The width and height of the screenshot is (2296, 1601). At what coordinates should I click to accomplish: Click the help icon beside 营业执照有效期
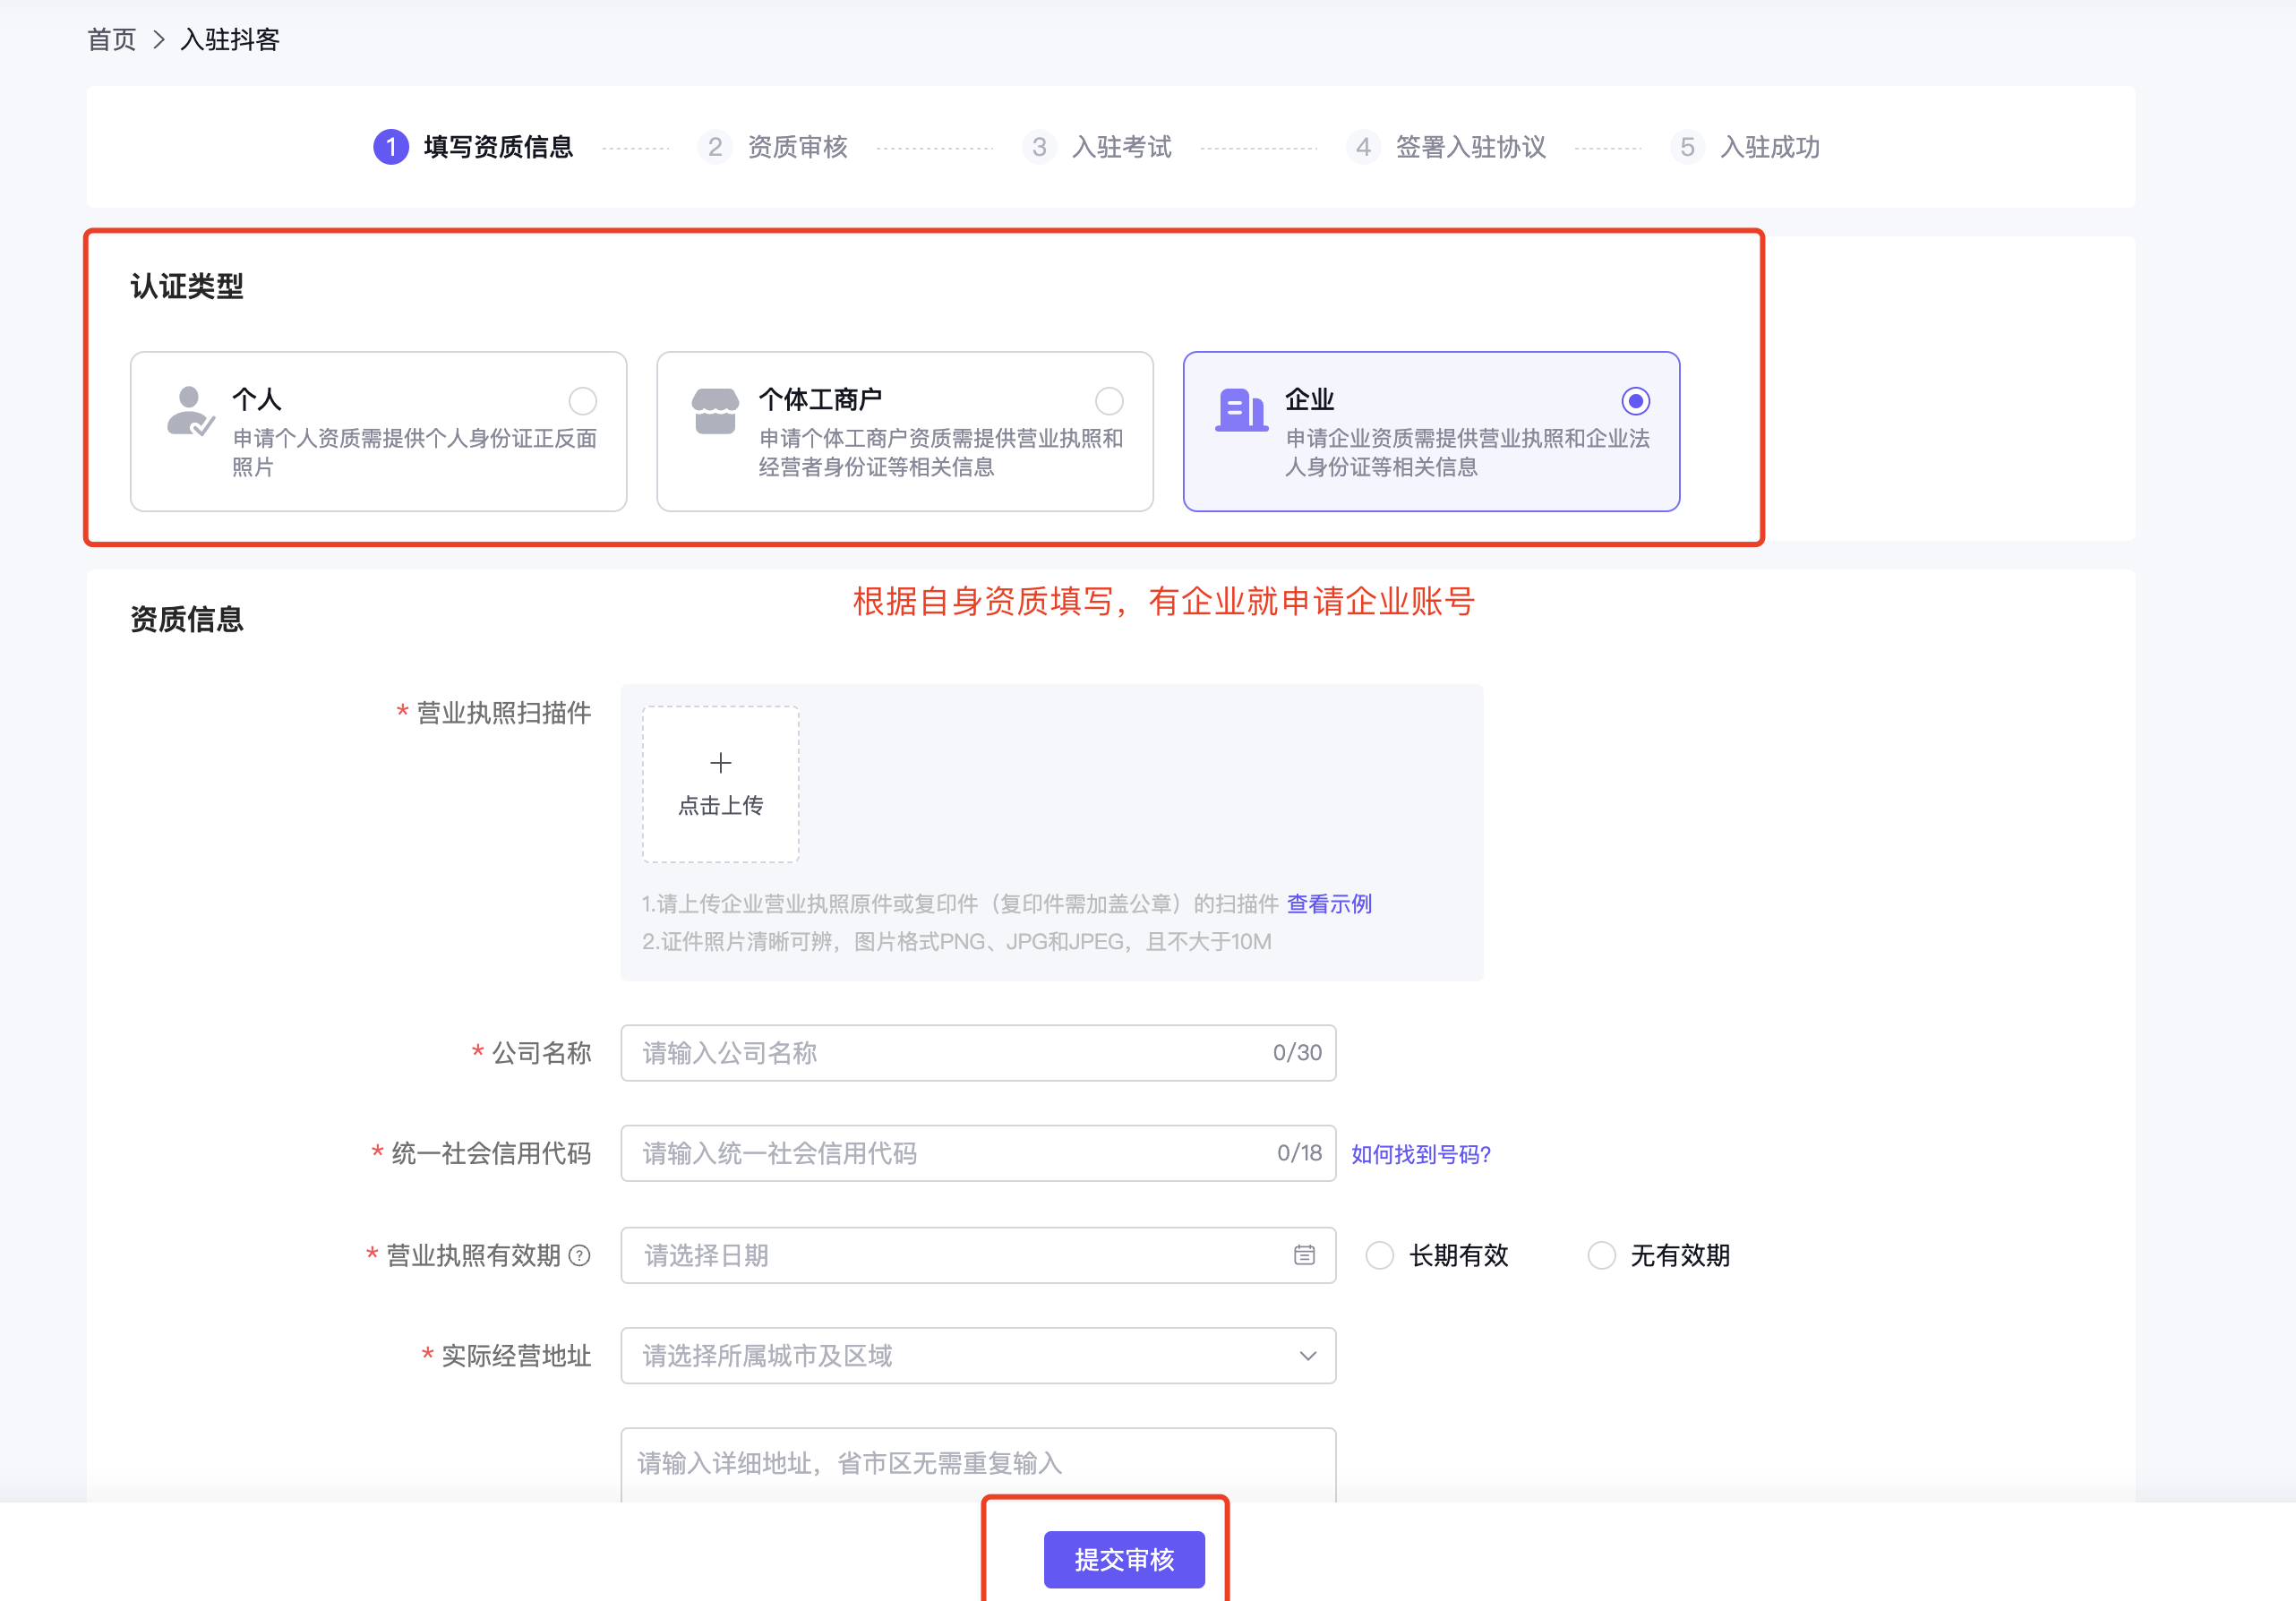579,1255
